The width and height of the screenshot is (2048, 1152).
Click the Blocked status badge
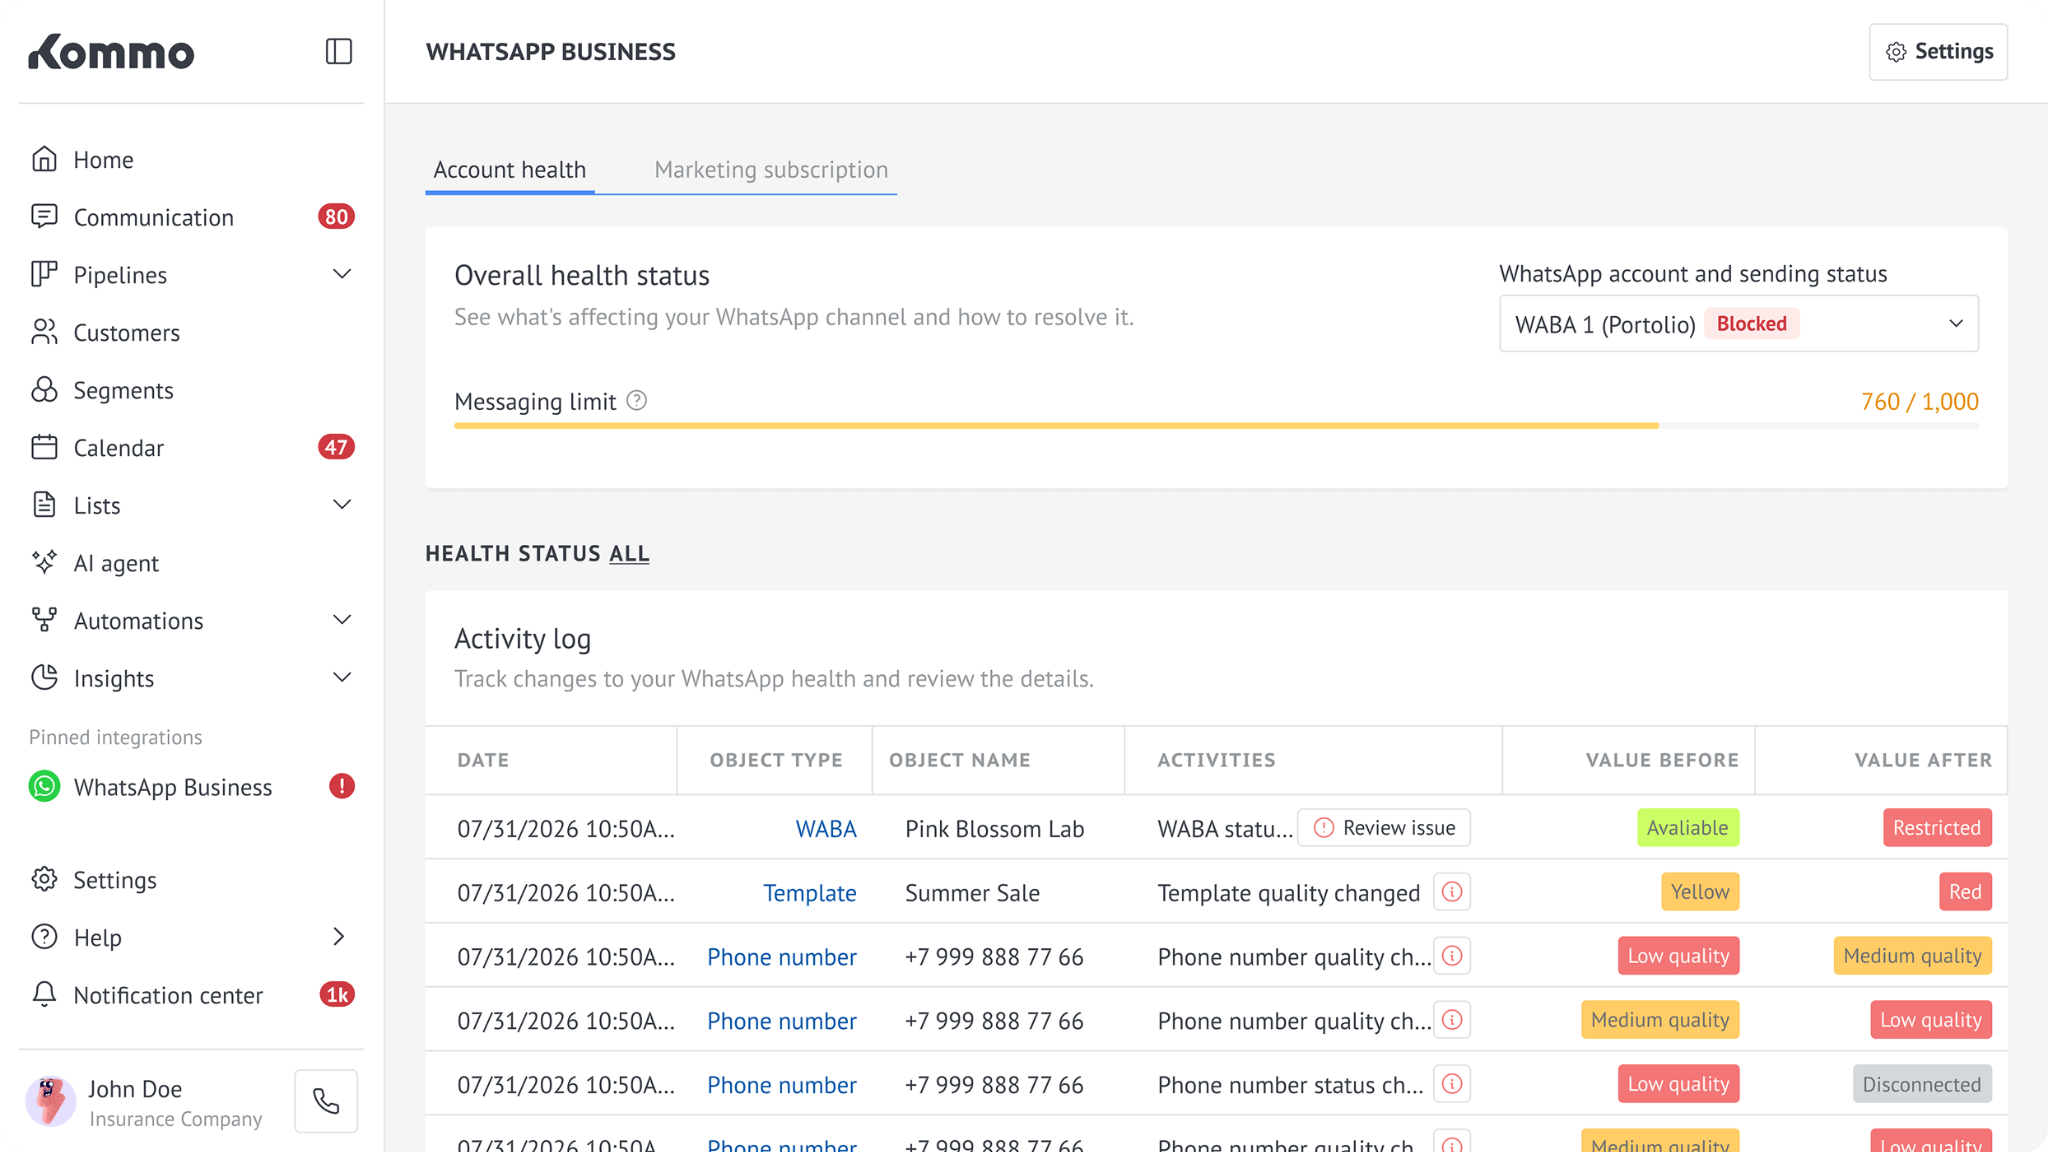click(1752, 323)
